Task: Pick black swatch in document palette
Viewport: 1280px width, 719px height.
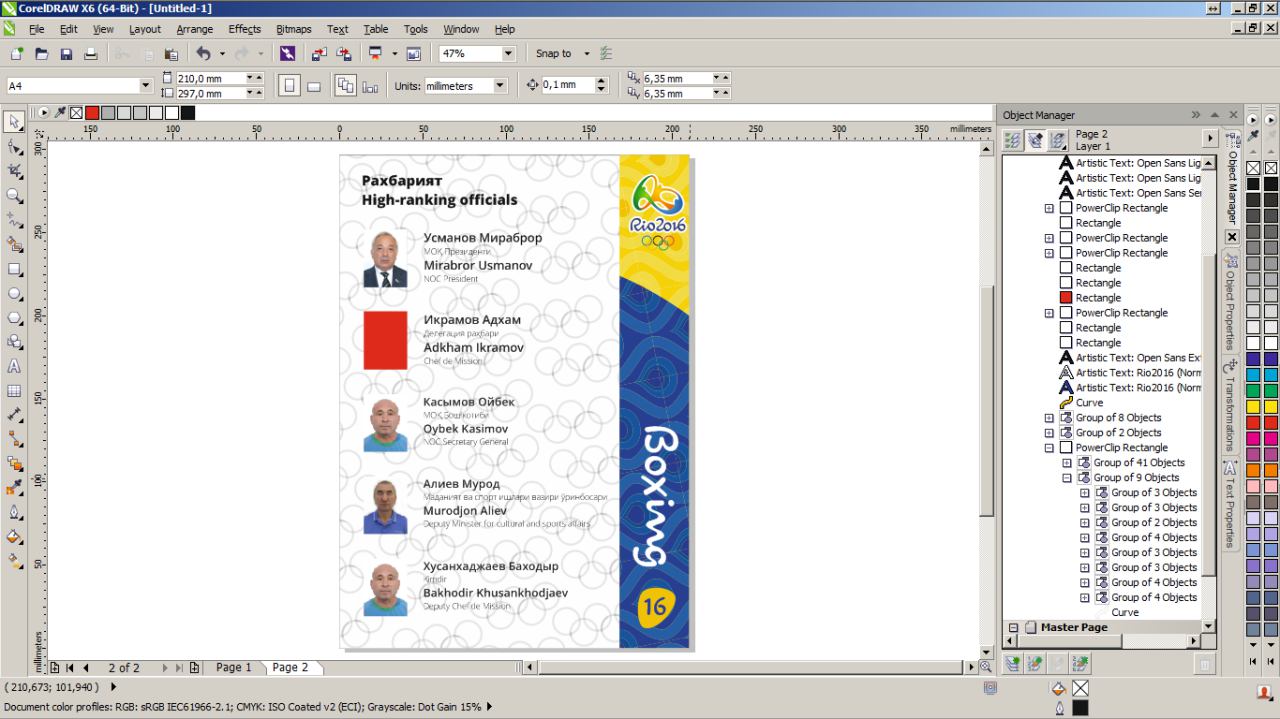Action: (188, 113)
